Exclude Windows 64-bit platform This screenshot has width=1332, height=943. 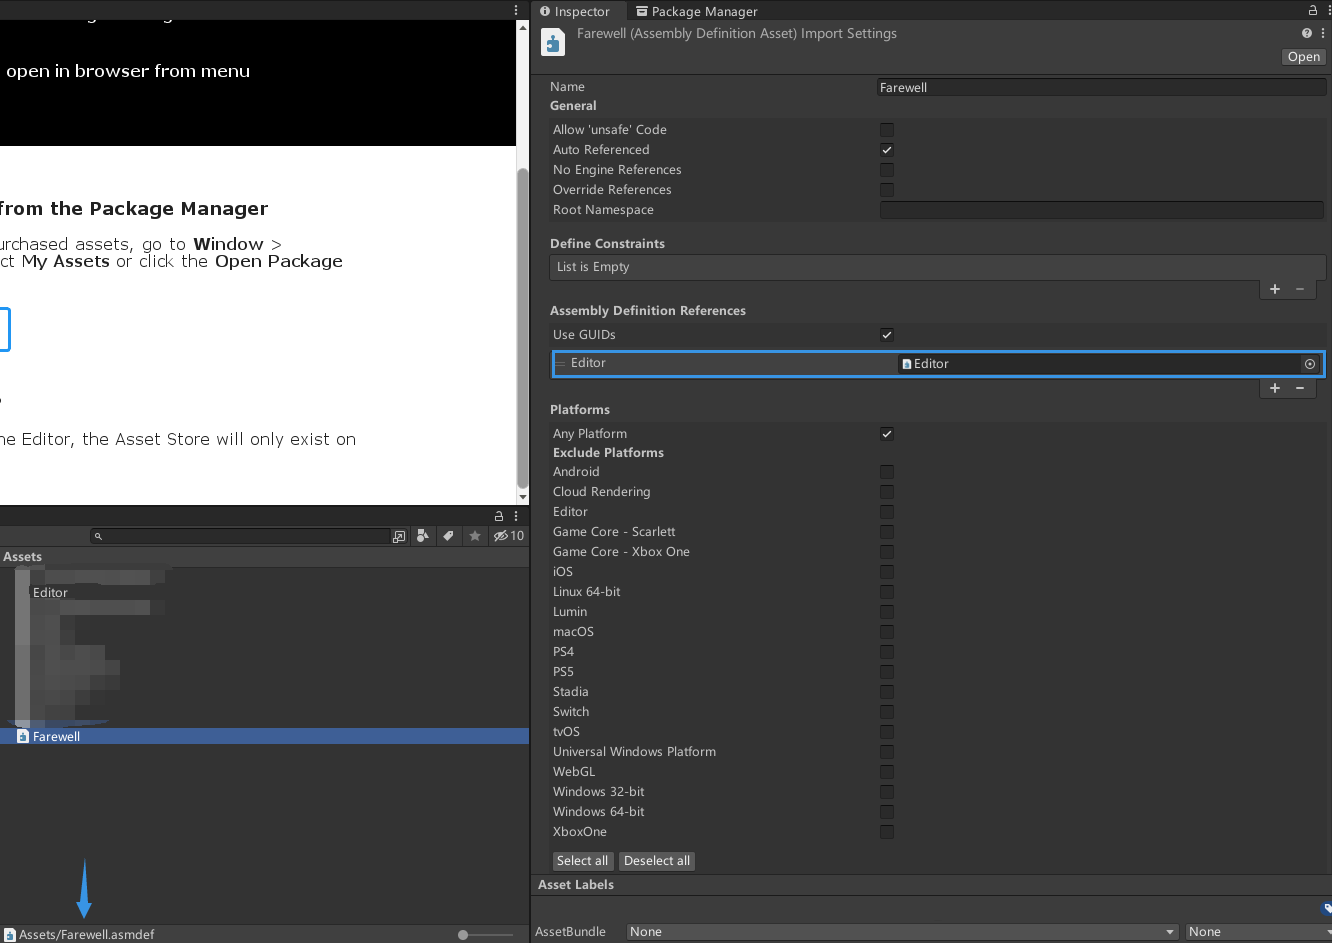tap(887, 812)
